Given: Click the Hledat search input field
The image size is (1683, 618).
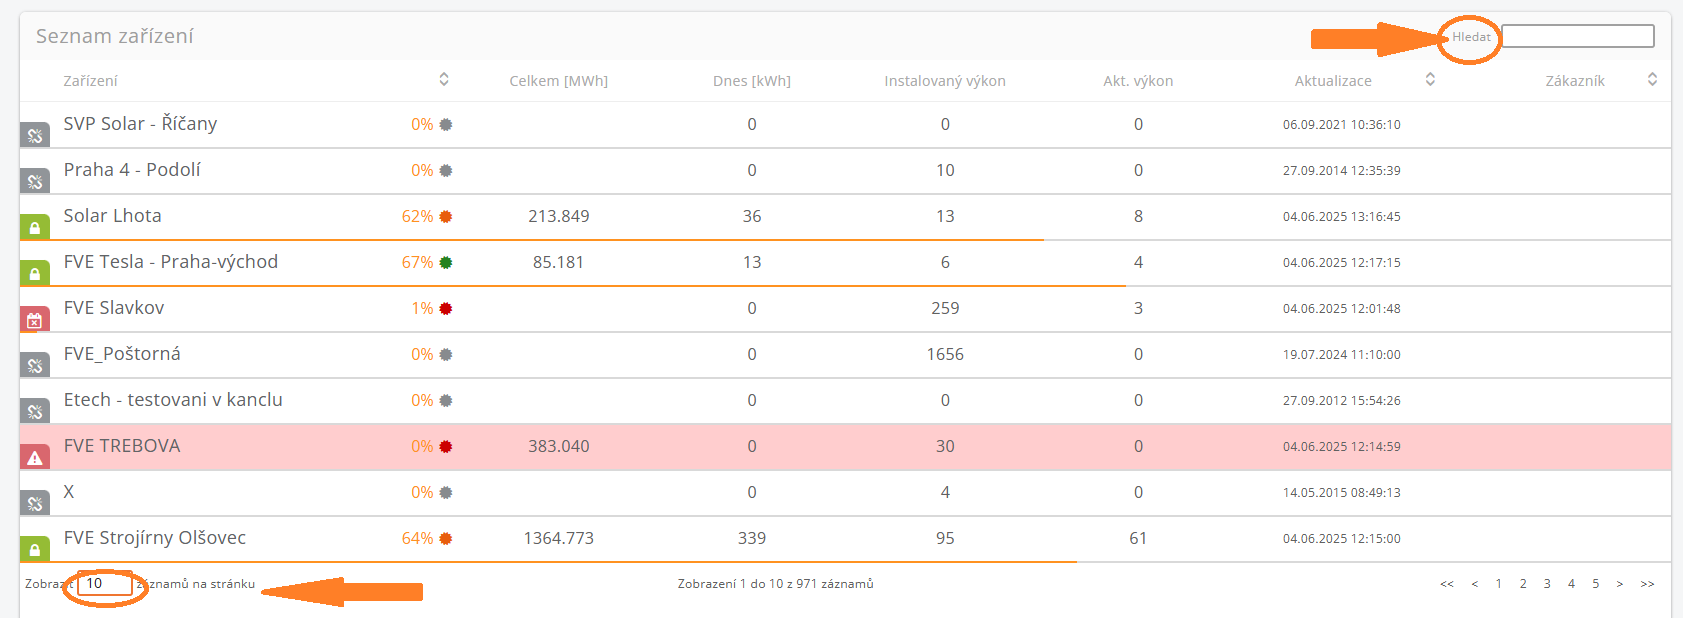Looking at the screenshot, I should coord(1577,37).
